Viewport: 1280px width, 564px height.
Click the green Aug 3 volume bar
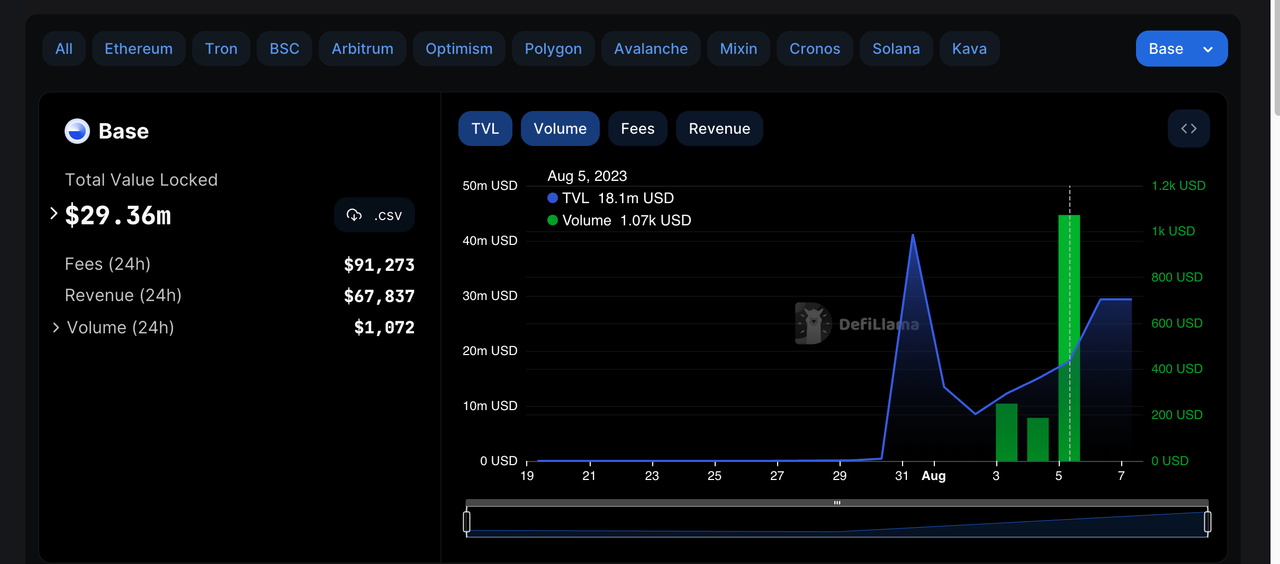(1007, 432)
